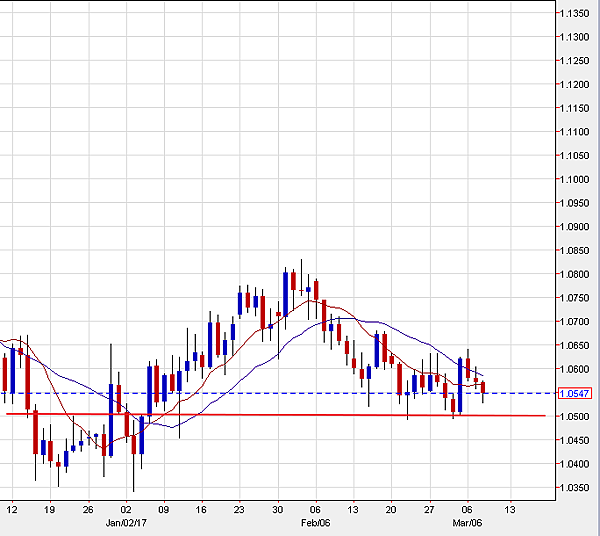The image size is (600, 536).
Task: Click the last red candle on the chart
Action: click(x=483, y=387)
